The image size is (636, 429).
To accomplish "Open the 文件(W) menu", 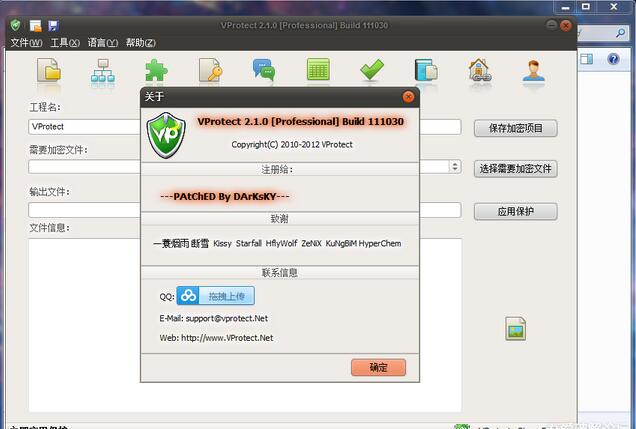I will tap(26, 43).
